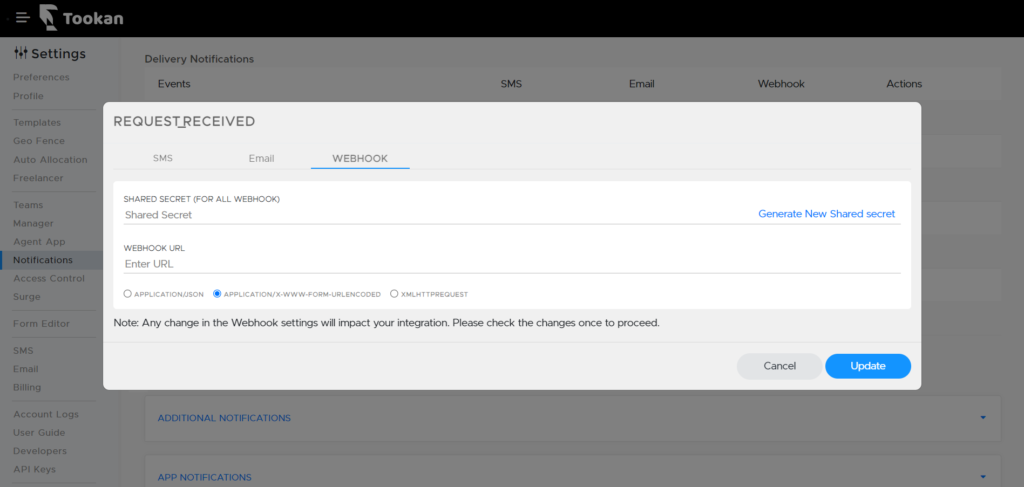Screen dimensions: 1024x487
Task: Click the REQUEST_RECEIVED dialog title
Action: coord(184,121)
